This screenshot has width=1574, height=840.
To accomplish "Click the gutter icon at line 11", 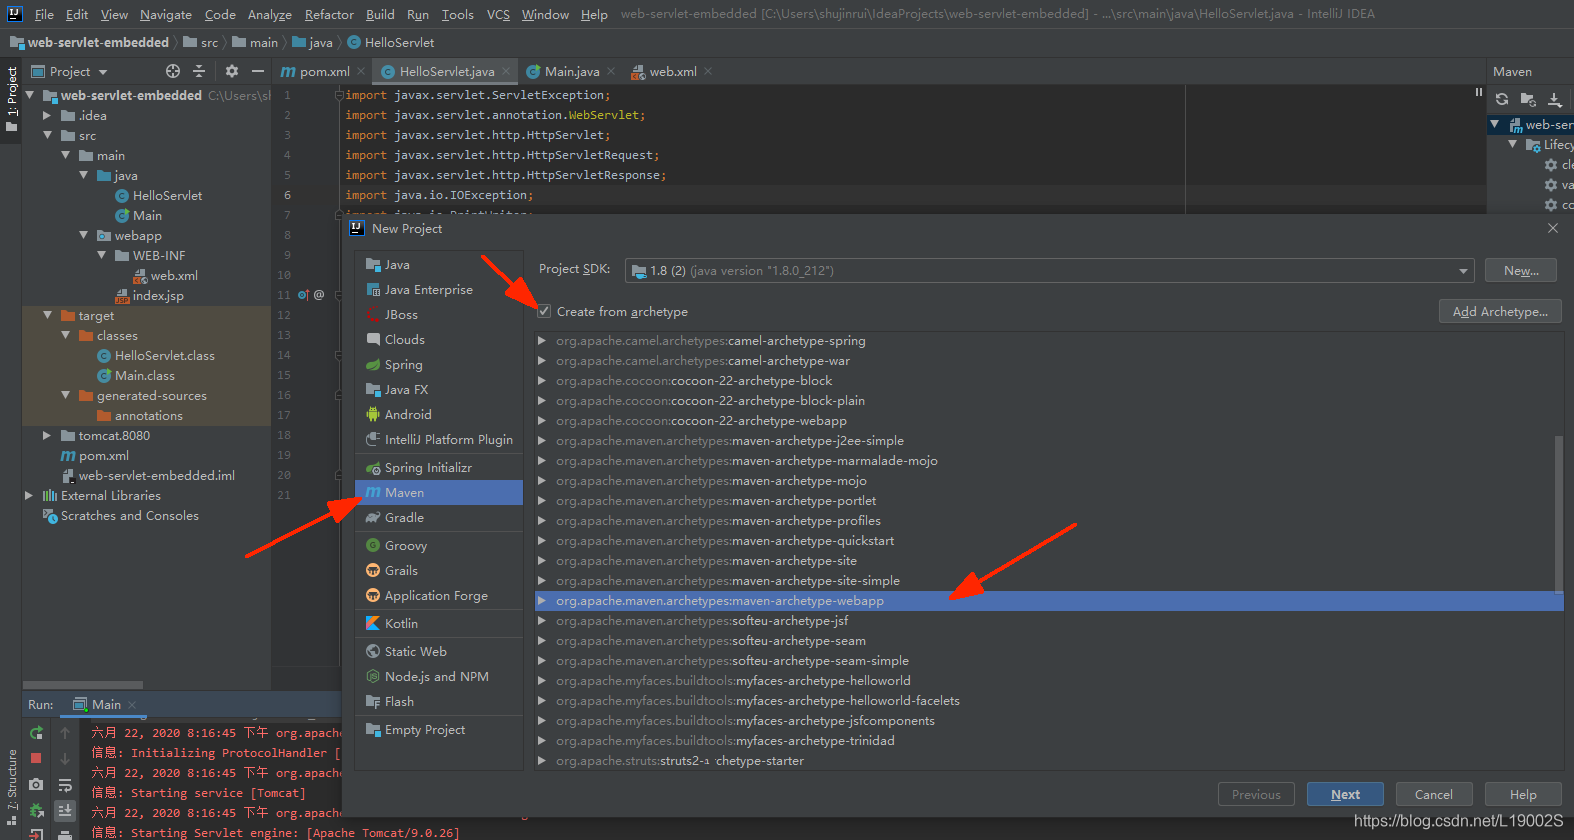I will [304, 295].
